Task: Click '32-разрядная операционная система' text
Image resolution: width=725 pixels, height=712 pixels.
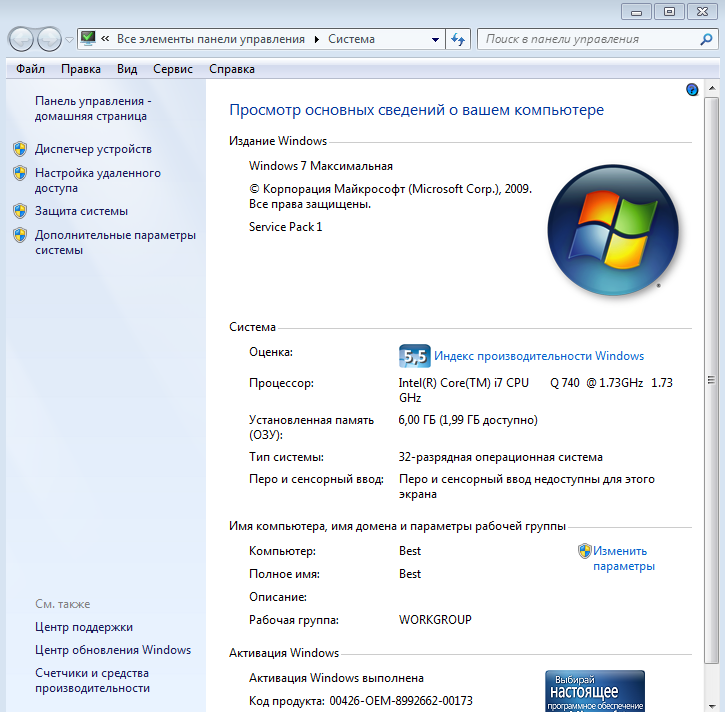Action: click(501, 457)
